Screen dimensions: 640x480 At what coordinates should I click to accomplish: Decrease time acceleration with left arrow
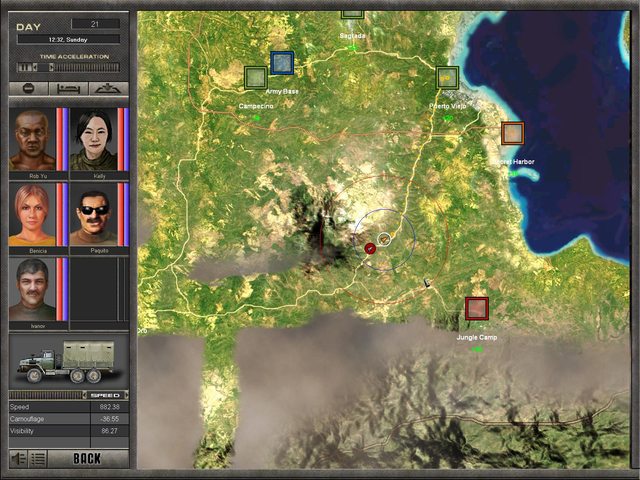35,67
